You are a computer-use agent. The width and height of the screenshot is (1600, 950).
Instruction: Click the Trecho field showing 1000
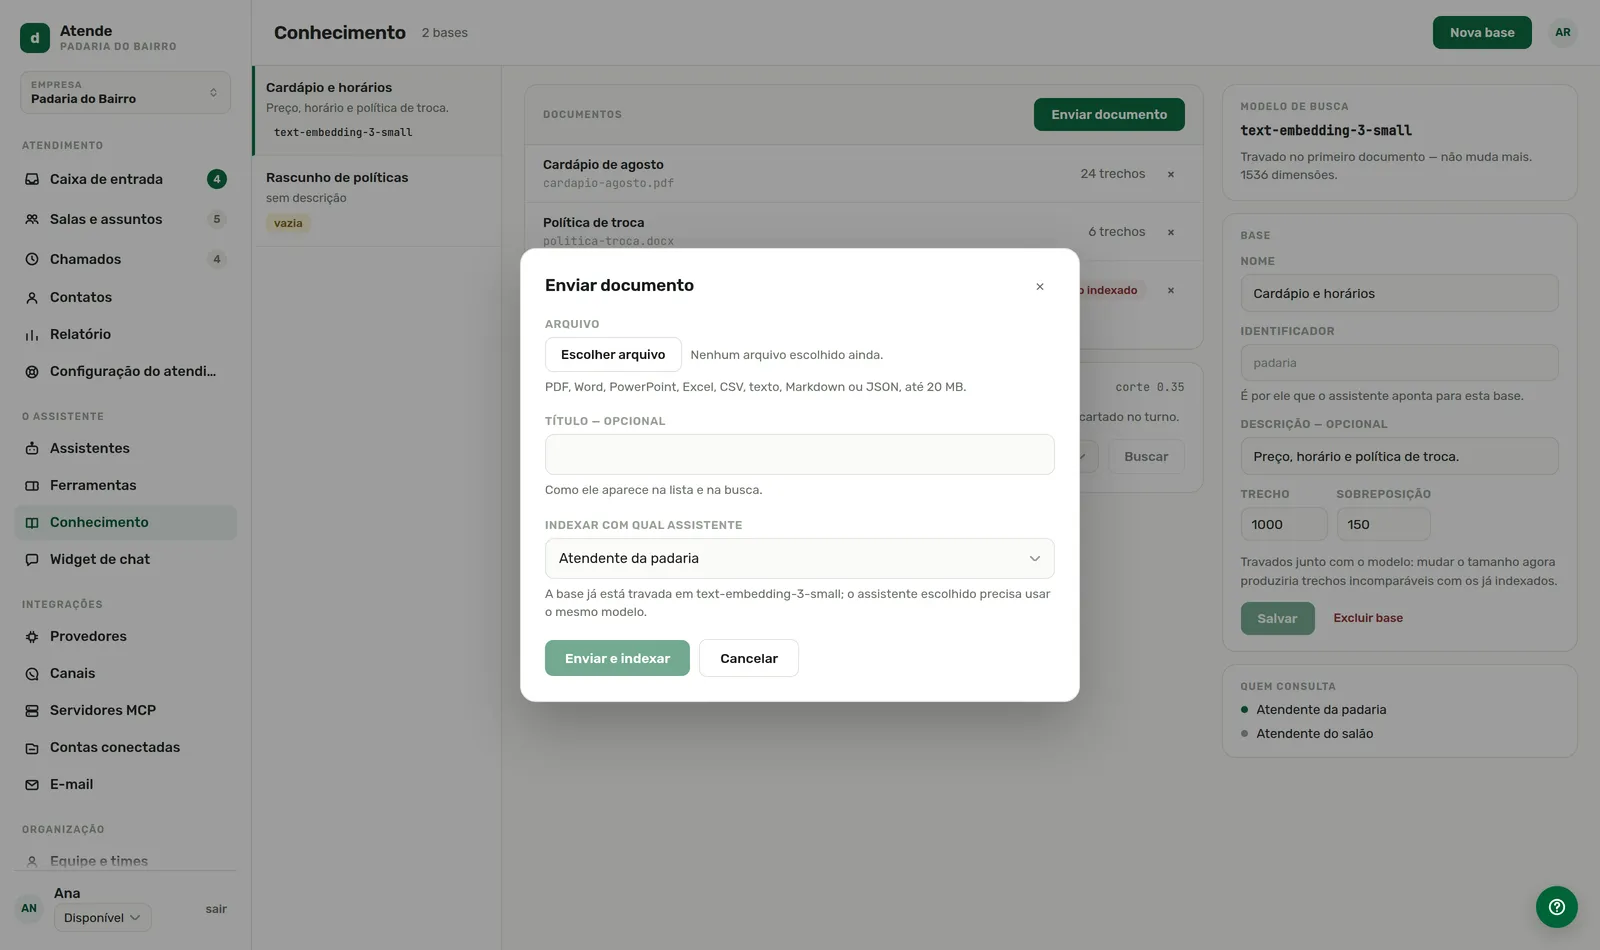[1284, 524]
